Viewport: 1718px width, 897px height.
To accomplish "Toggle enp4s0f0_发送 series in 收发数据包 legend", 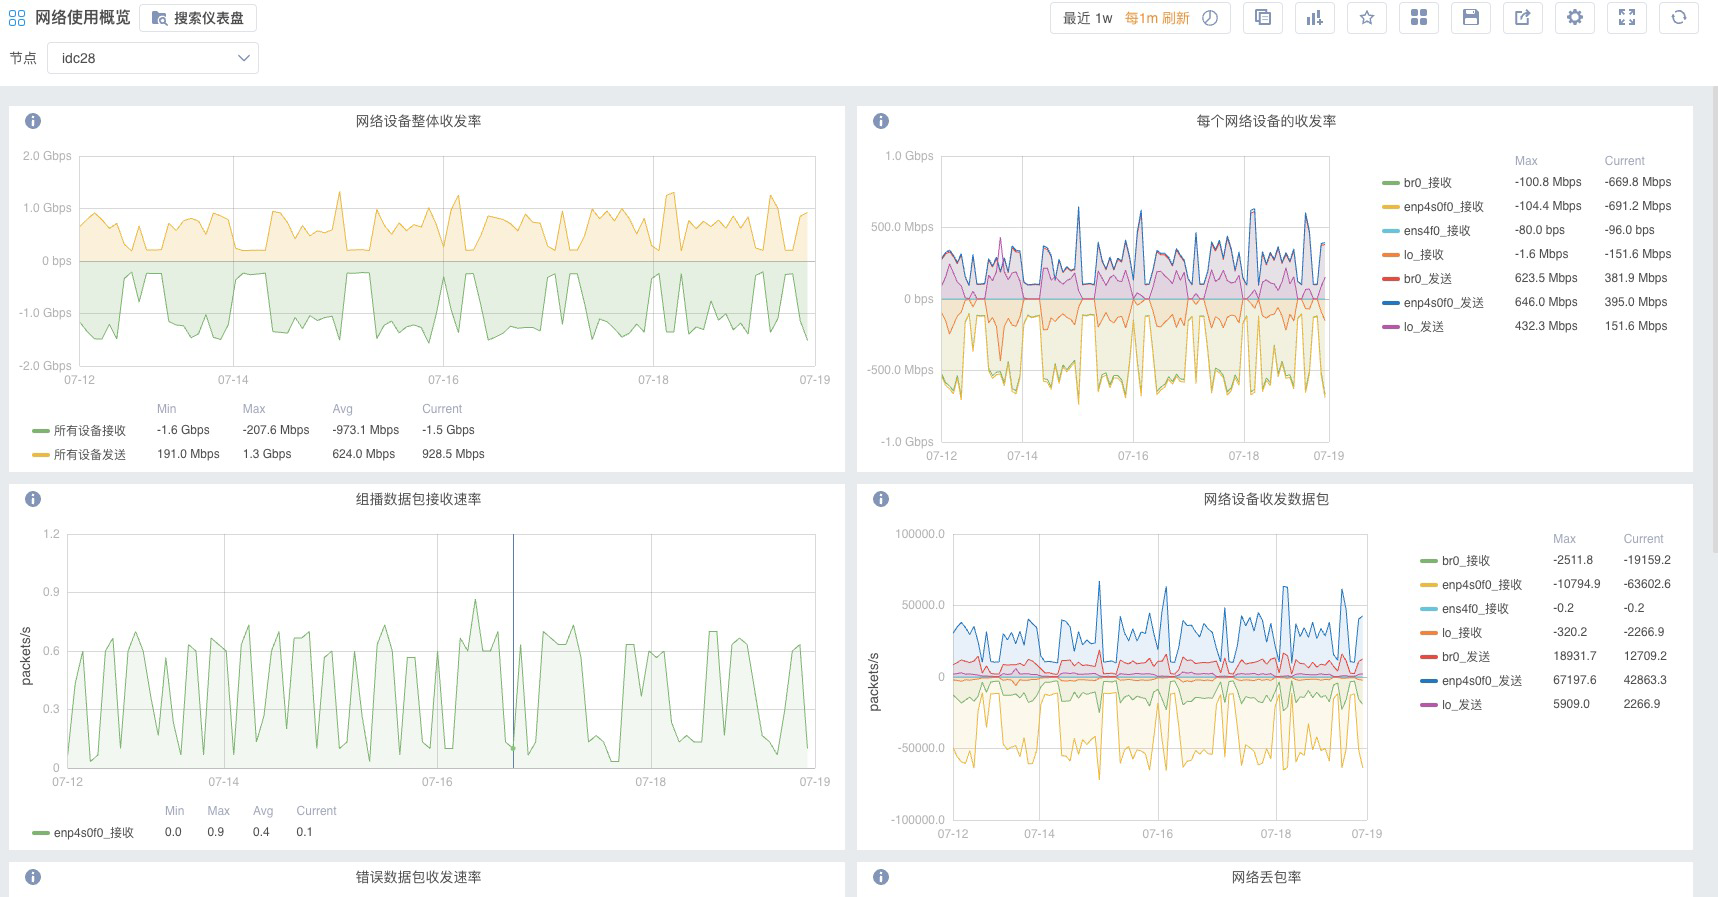I will pos(1481,681).
